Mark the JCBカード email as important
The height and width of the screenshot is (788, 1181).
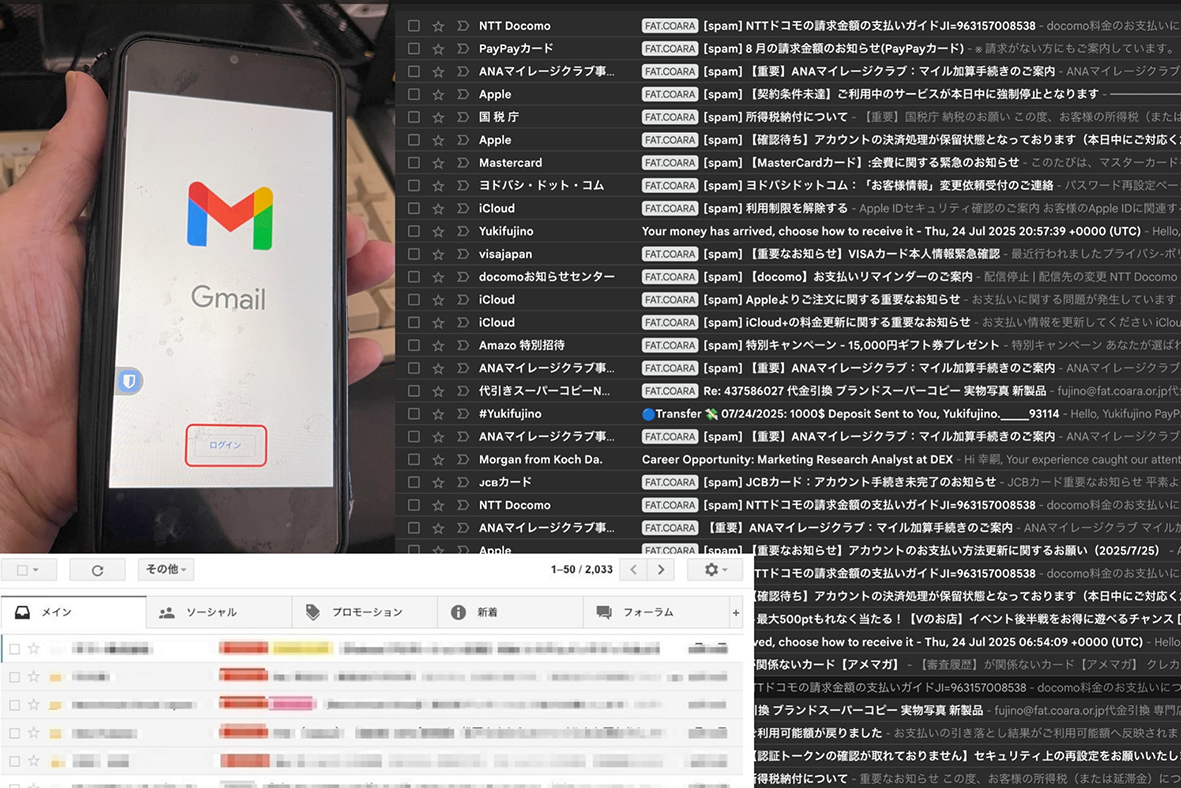click(x=462, y=482)
